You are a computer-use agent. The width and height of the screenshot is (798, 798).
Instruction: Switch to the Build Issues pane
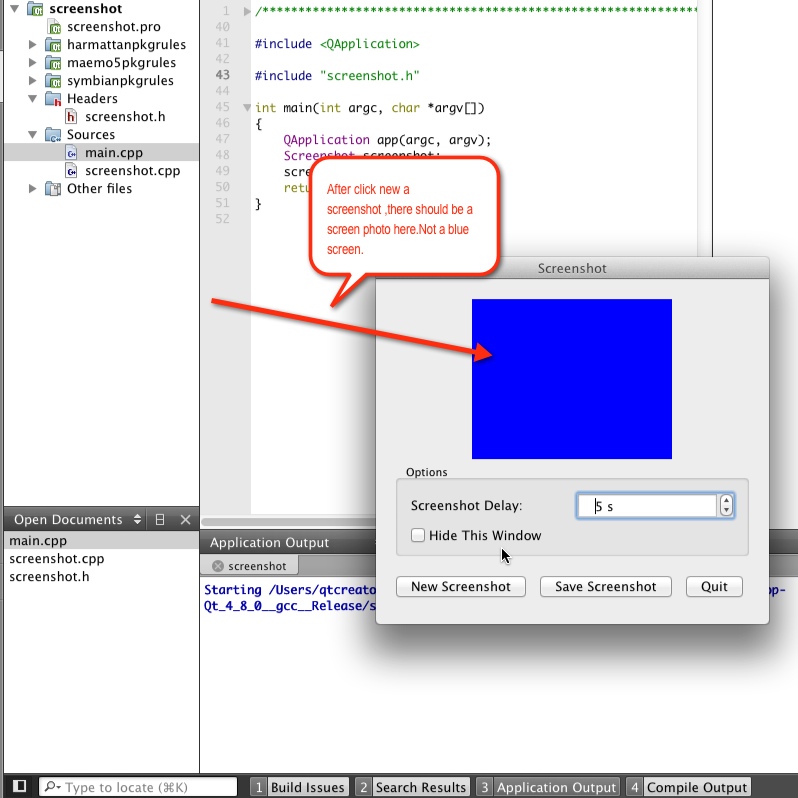coord(299,787)
